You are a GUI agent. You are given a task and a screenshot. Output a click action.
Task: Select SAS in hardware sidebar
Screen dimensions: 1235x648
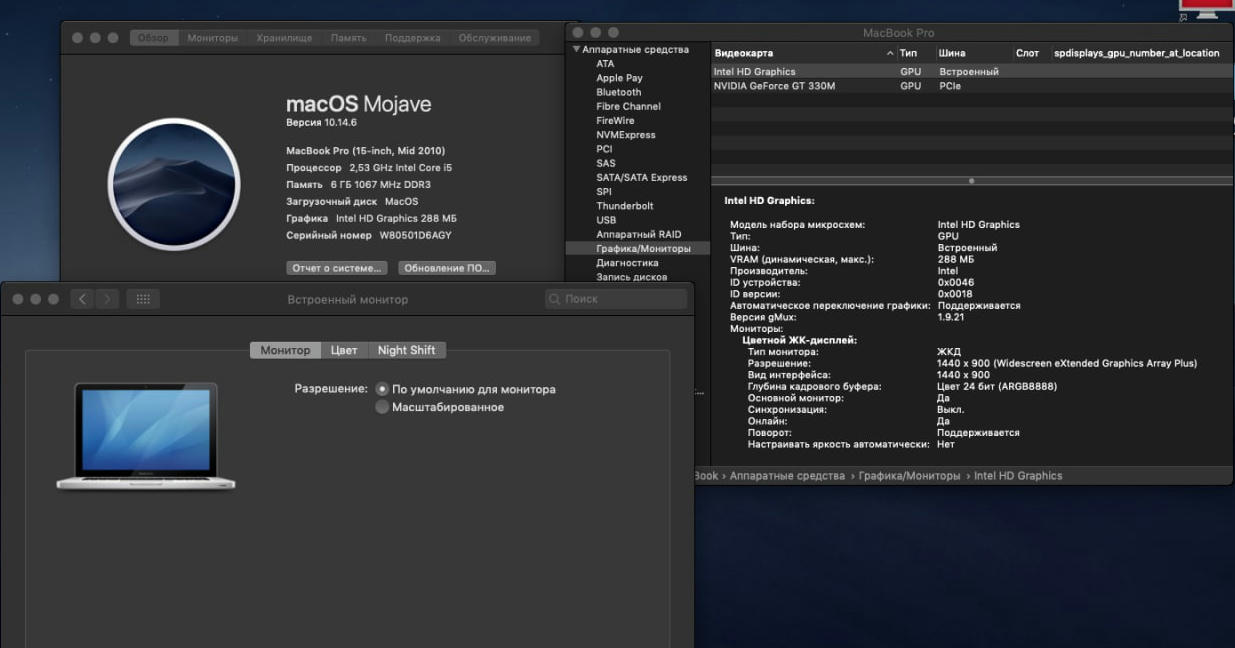605,163
